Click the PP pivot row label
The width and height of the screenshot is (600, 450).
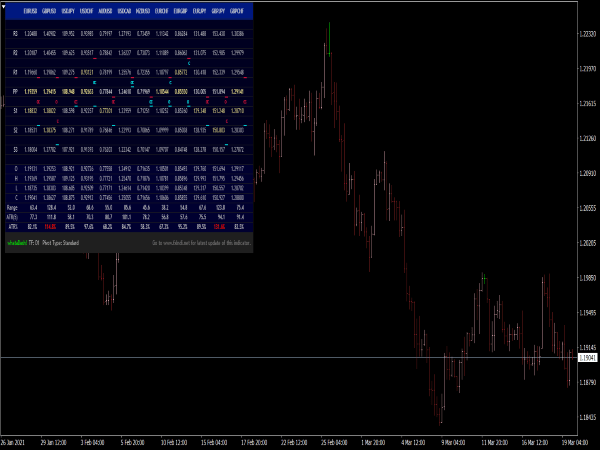click(x=15, y=92)
